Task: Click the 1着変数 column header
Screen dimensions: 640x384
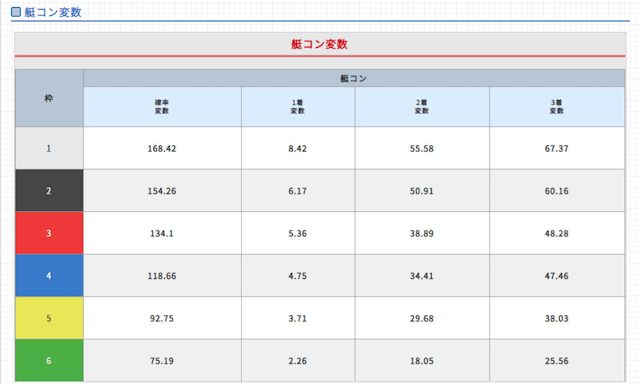Action: tap(298, 107)
